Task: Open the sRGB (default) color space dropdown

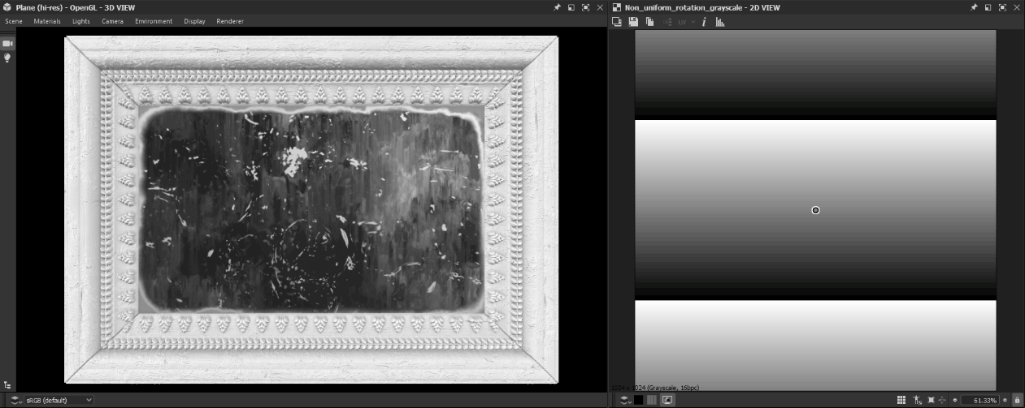Action: [50, 400]
